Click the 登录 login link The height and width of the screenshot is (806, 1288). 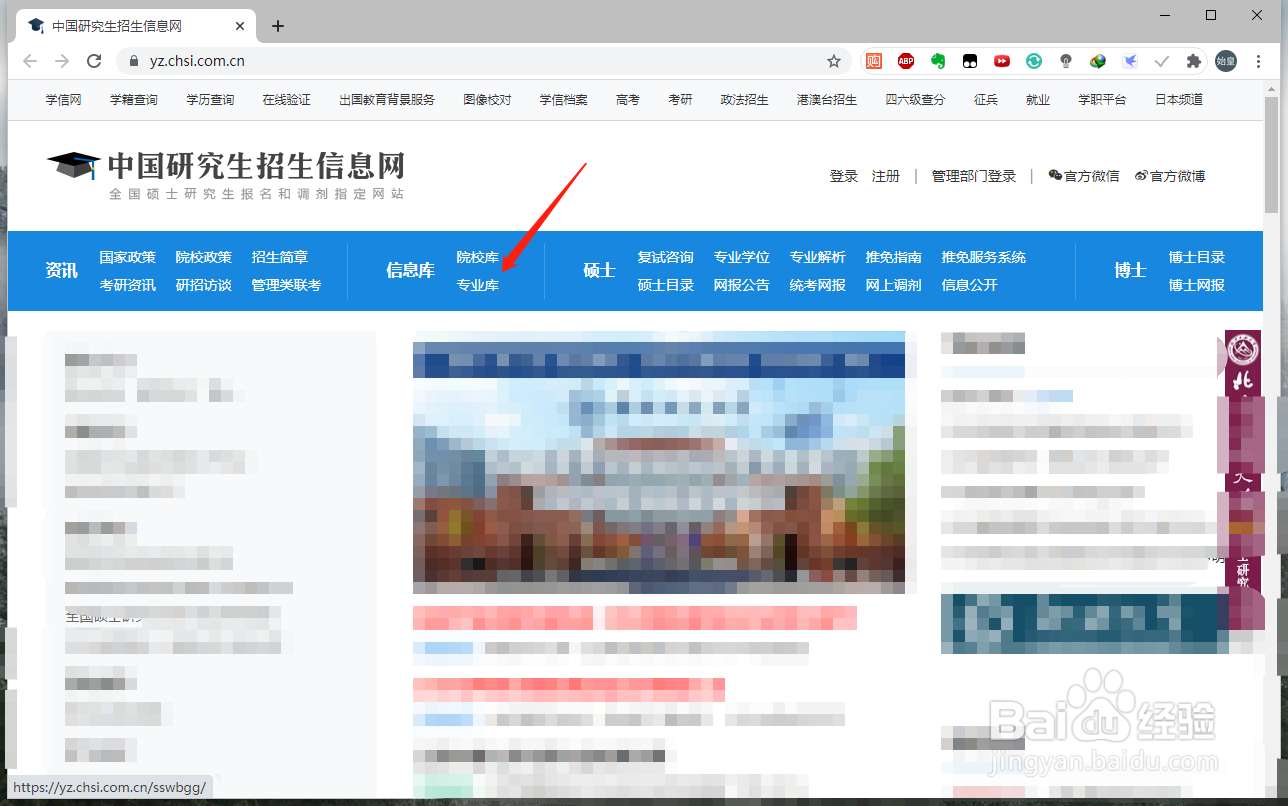(x=844, y=176)
